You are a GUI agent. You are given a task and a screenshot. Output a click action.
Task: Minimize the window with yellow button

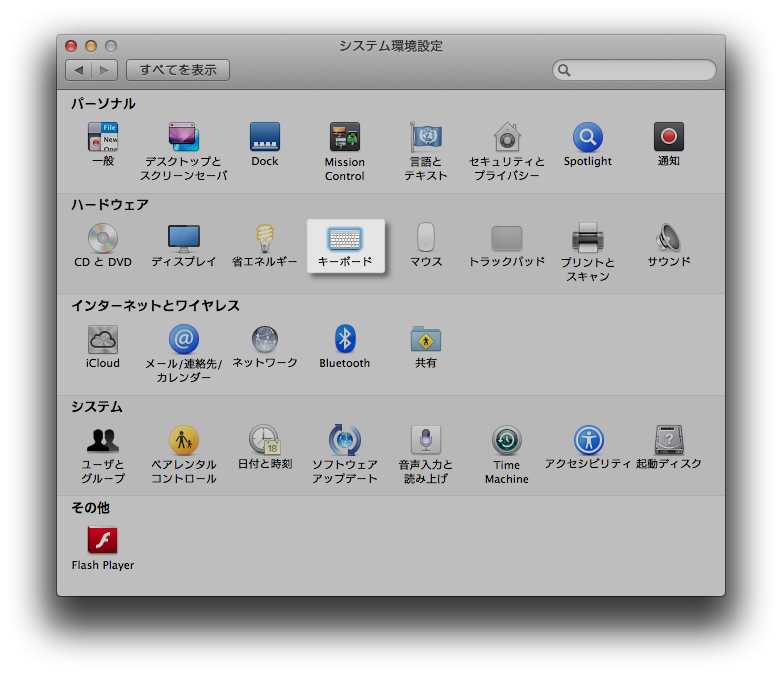coord(91,46)
